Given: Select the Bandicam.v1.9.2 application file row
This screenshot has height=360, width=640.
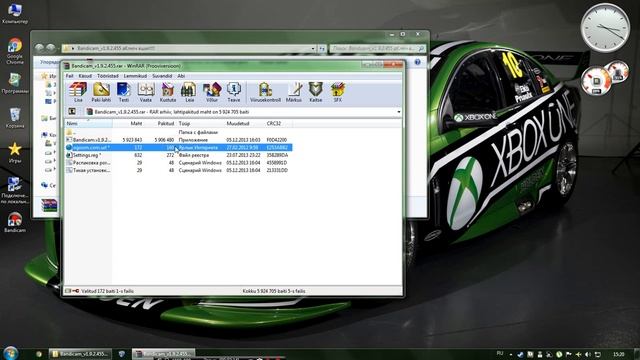Looking at the screenshot, I should click(178, 140).
